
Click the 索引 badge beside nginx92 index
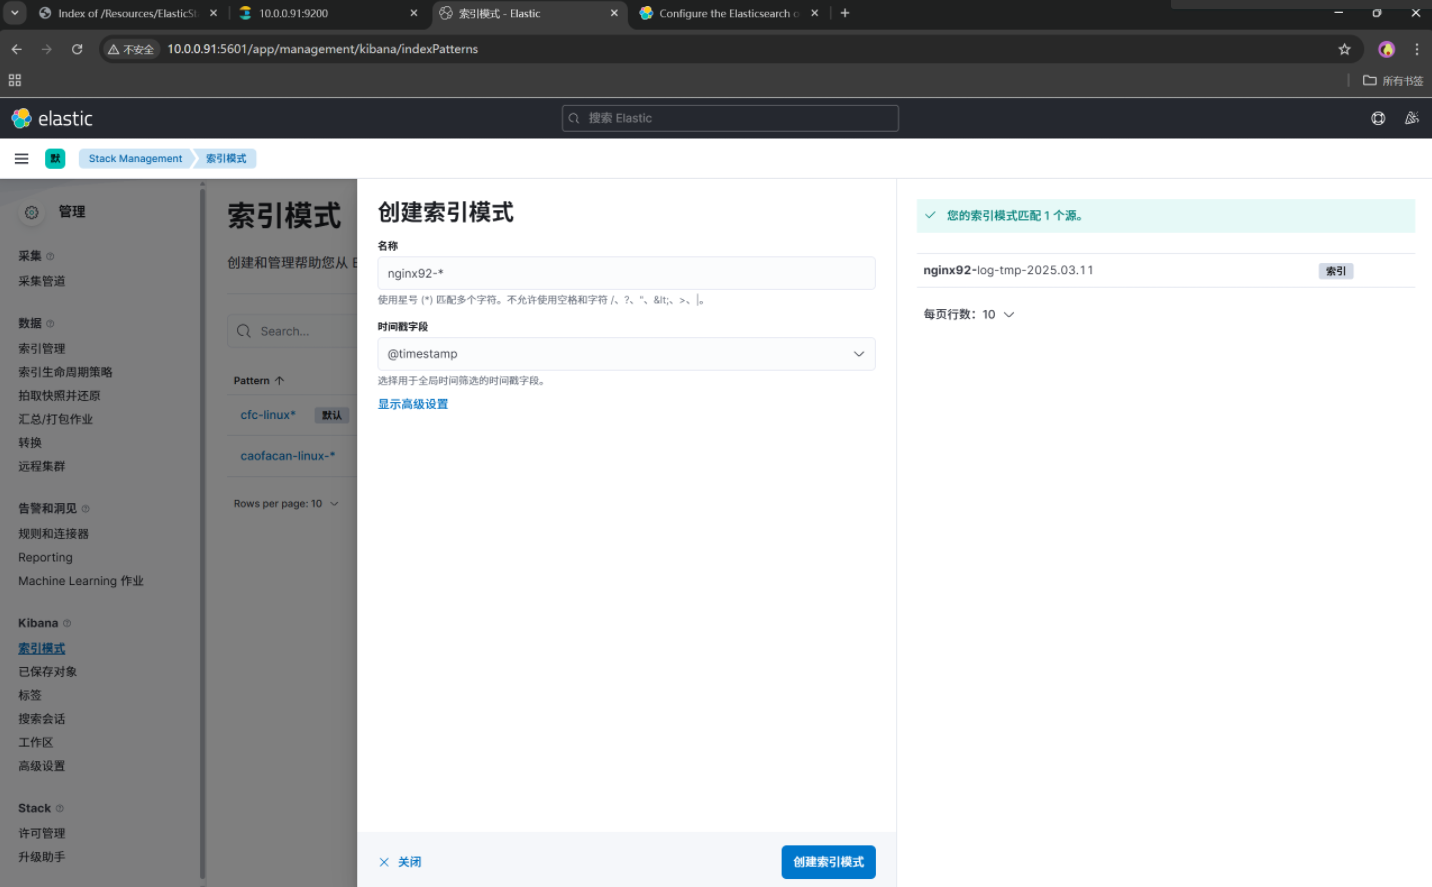(1336, 271)
